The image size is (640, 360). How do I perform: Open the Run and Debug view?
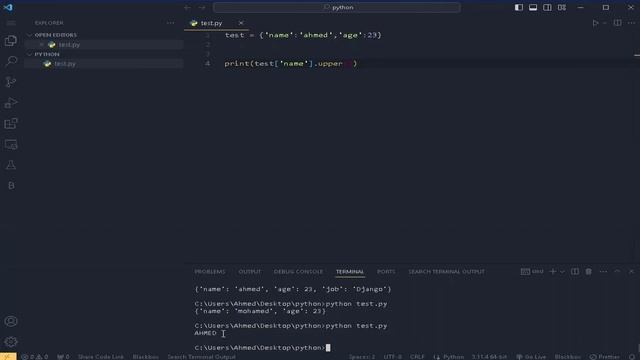(11, 103)
